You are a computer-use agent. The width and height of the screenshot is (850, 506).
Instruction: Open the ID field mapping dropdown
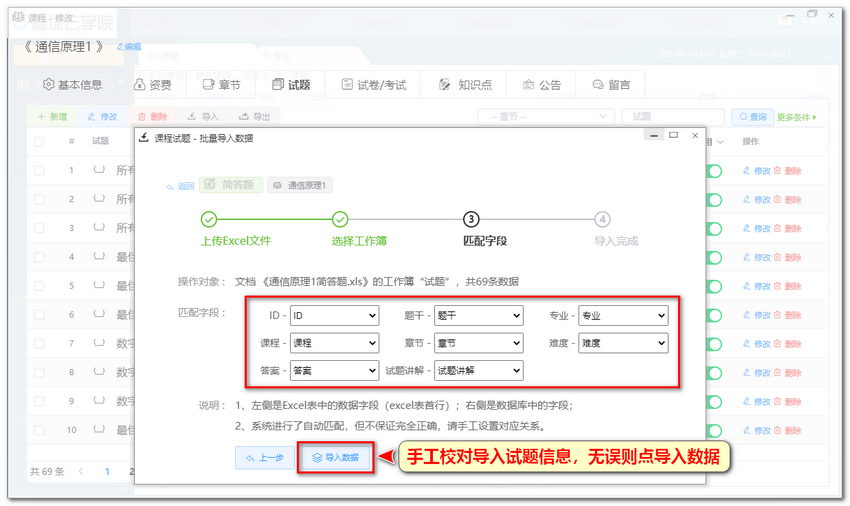tap(334, 316)
